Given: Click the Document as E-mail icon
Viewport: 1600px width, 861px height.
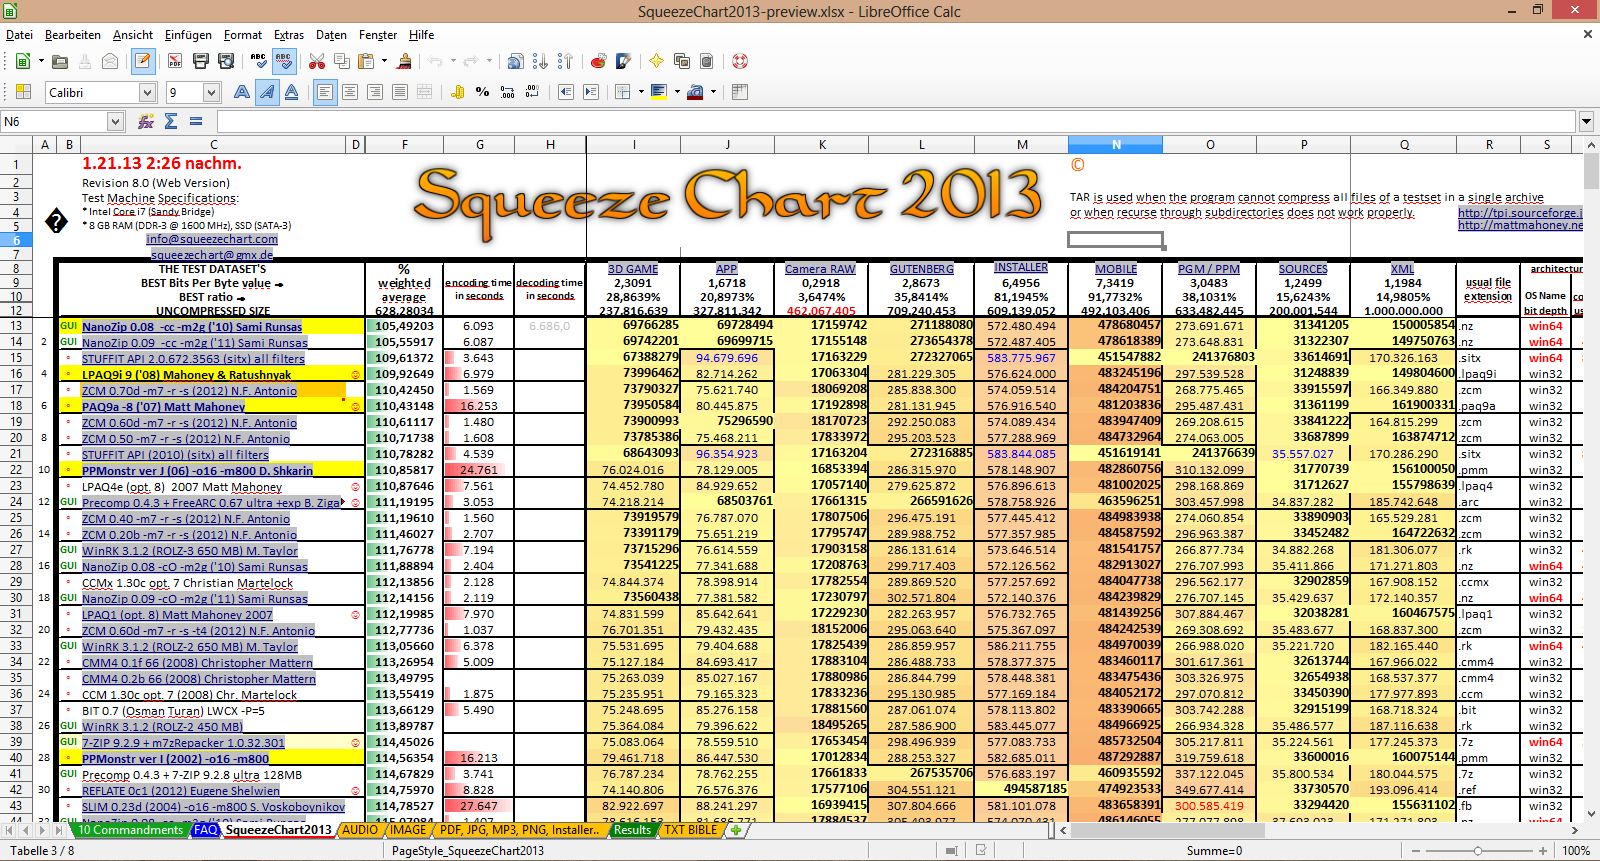Looking at the screenshot, I should 110,61.
